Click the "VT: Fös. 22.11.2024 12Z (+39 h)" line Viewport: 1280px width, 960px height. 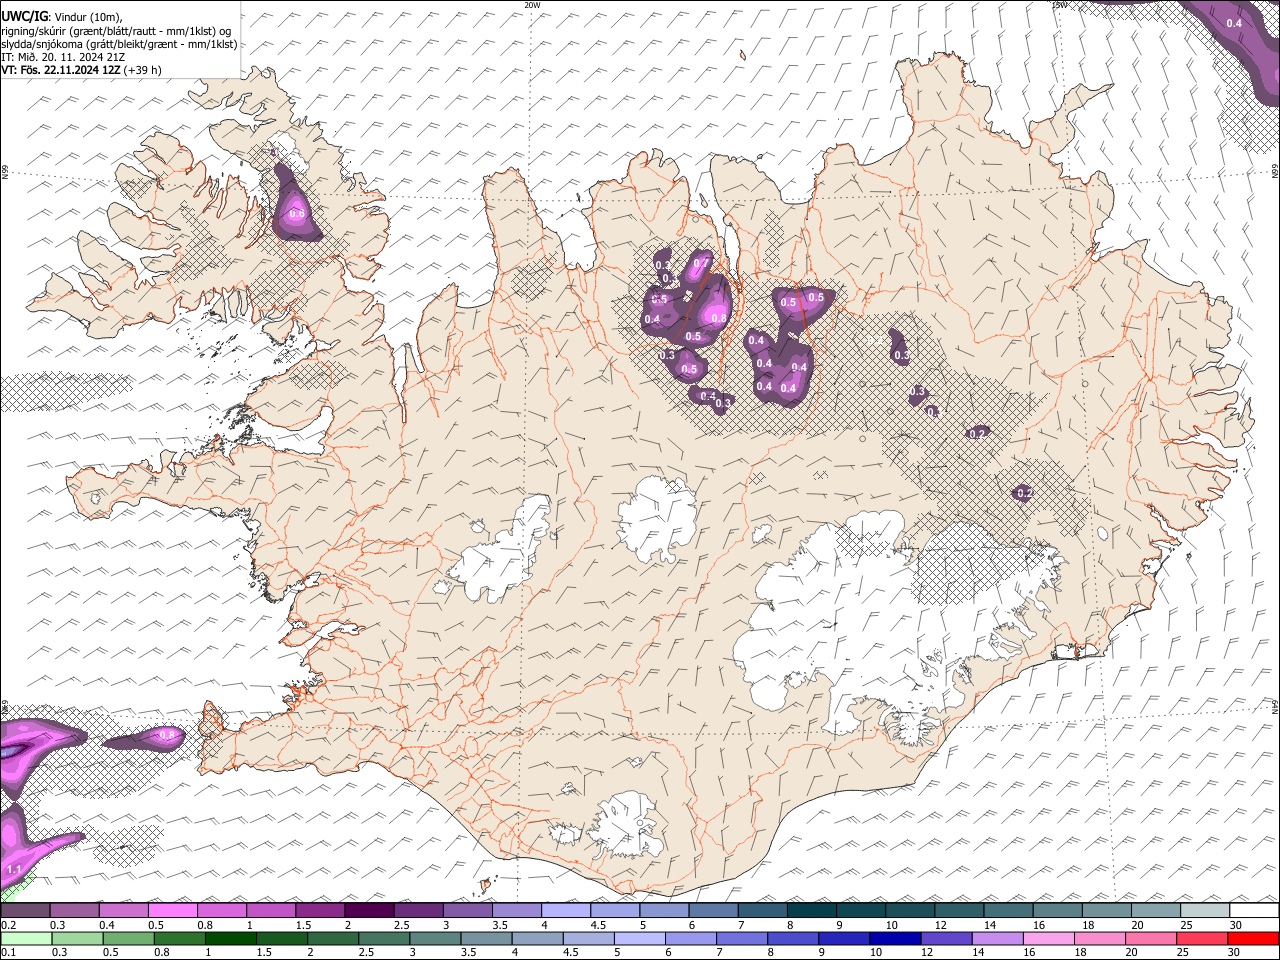pyautogui.click(x=81, y=70)
